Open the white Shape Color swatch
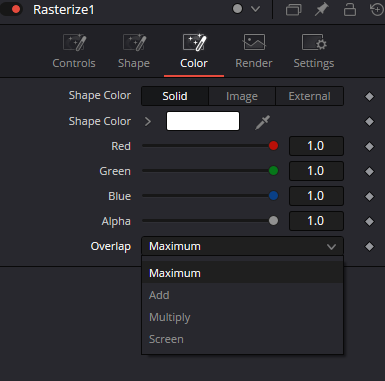Image resolution: width=385 pixels, height=381 pixels. (x=203, y=121)
